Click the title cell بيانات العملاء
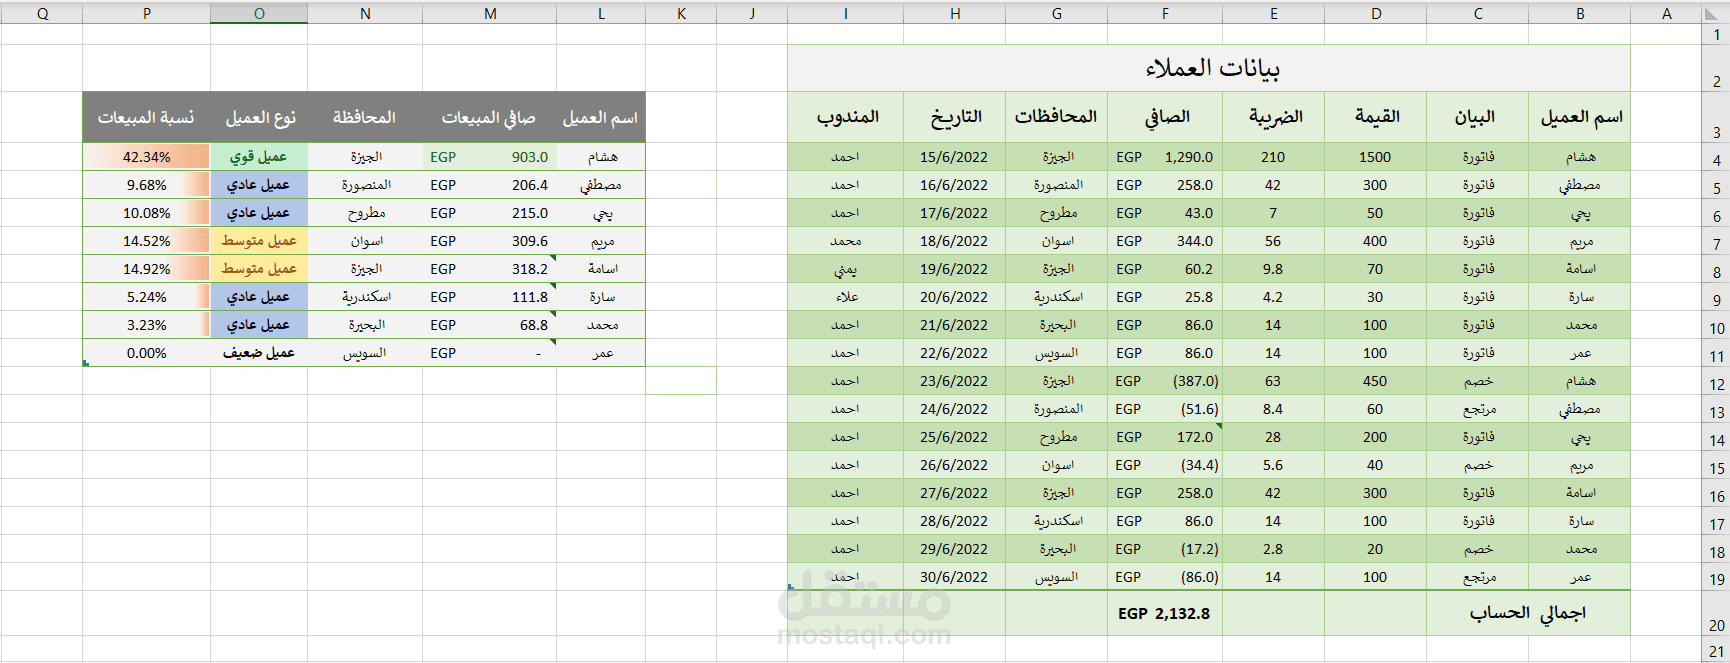Image resolution: width=1730 pixels, height=663 pixels. coord(1209,68)
